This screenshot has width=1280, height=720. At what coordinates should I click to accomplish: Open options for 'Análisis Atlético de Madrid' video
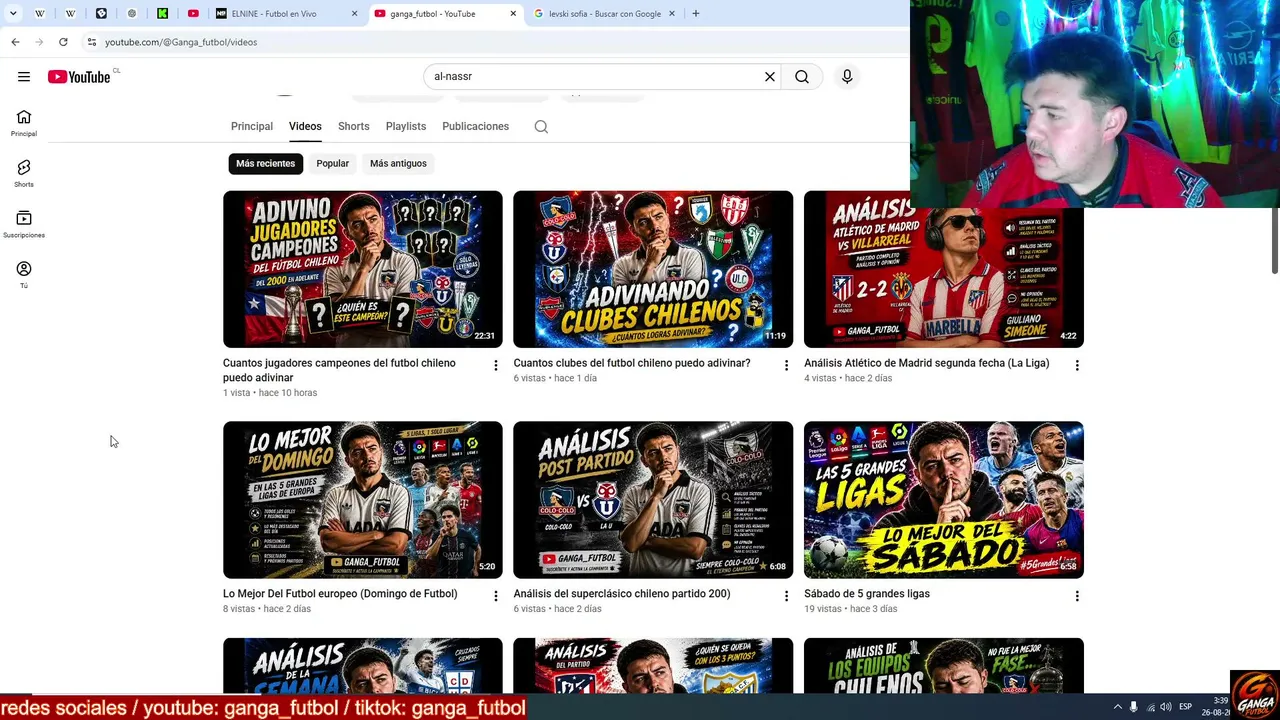point(1077,366)
